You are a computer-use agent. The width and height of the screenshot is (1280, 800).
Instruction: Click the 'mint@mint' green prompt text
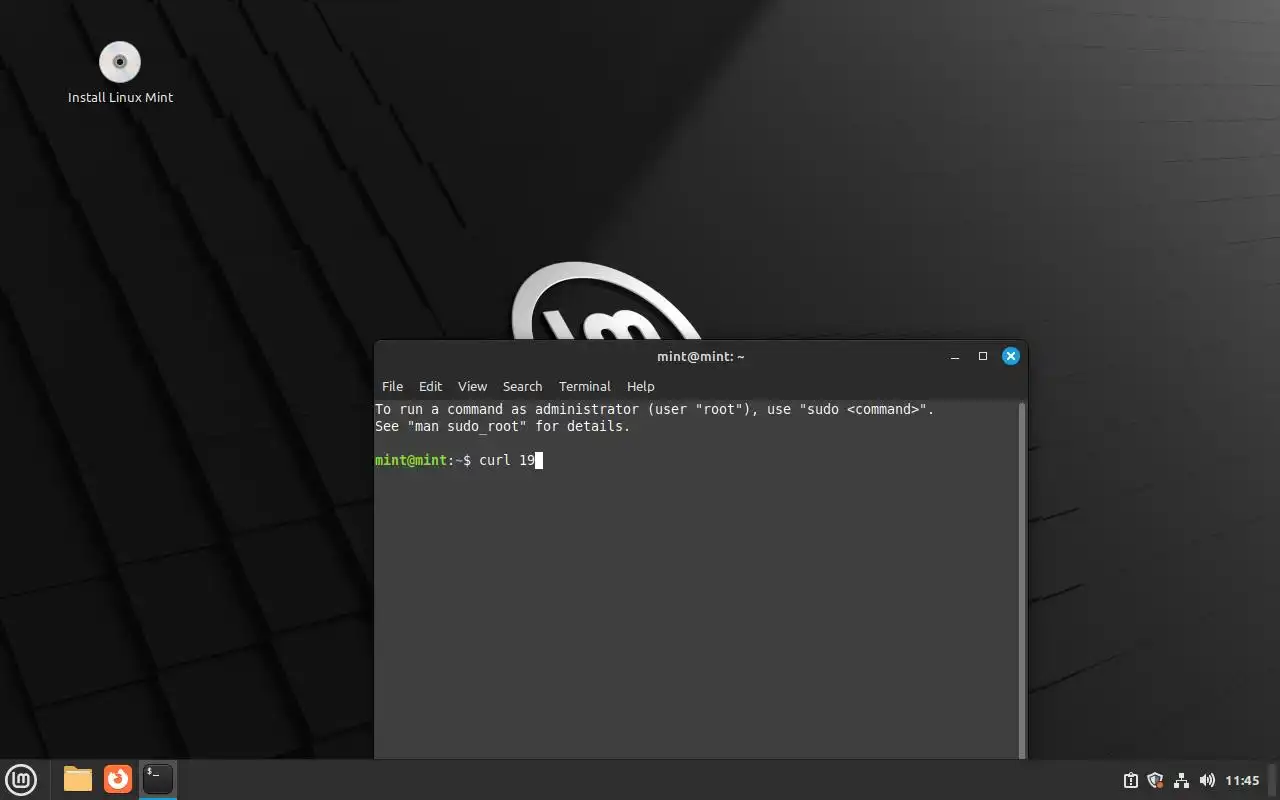[411, 460]
